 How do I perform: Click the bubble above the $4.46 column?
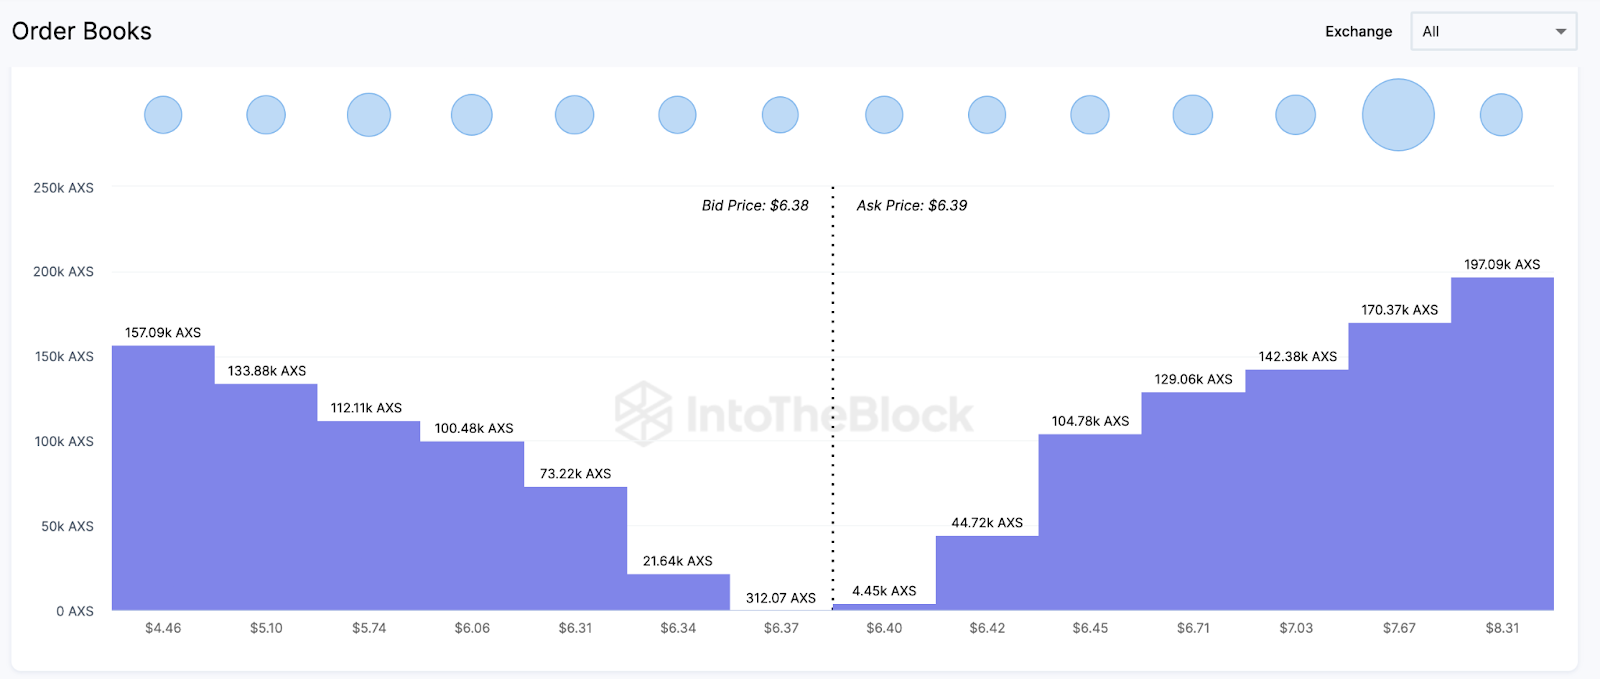pos(163,115)
